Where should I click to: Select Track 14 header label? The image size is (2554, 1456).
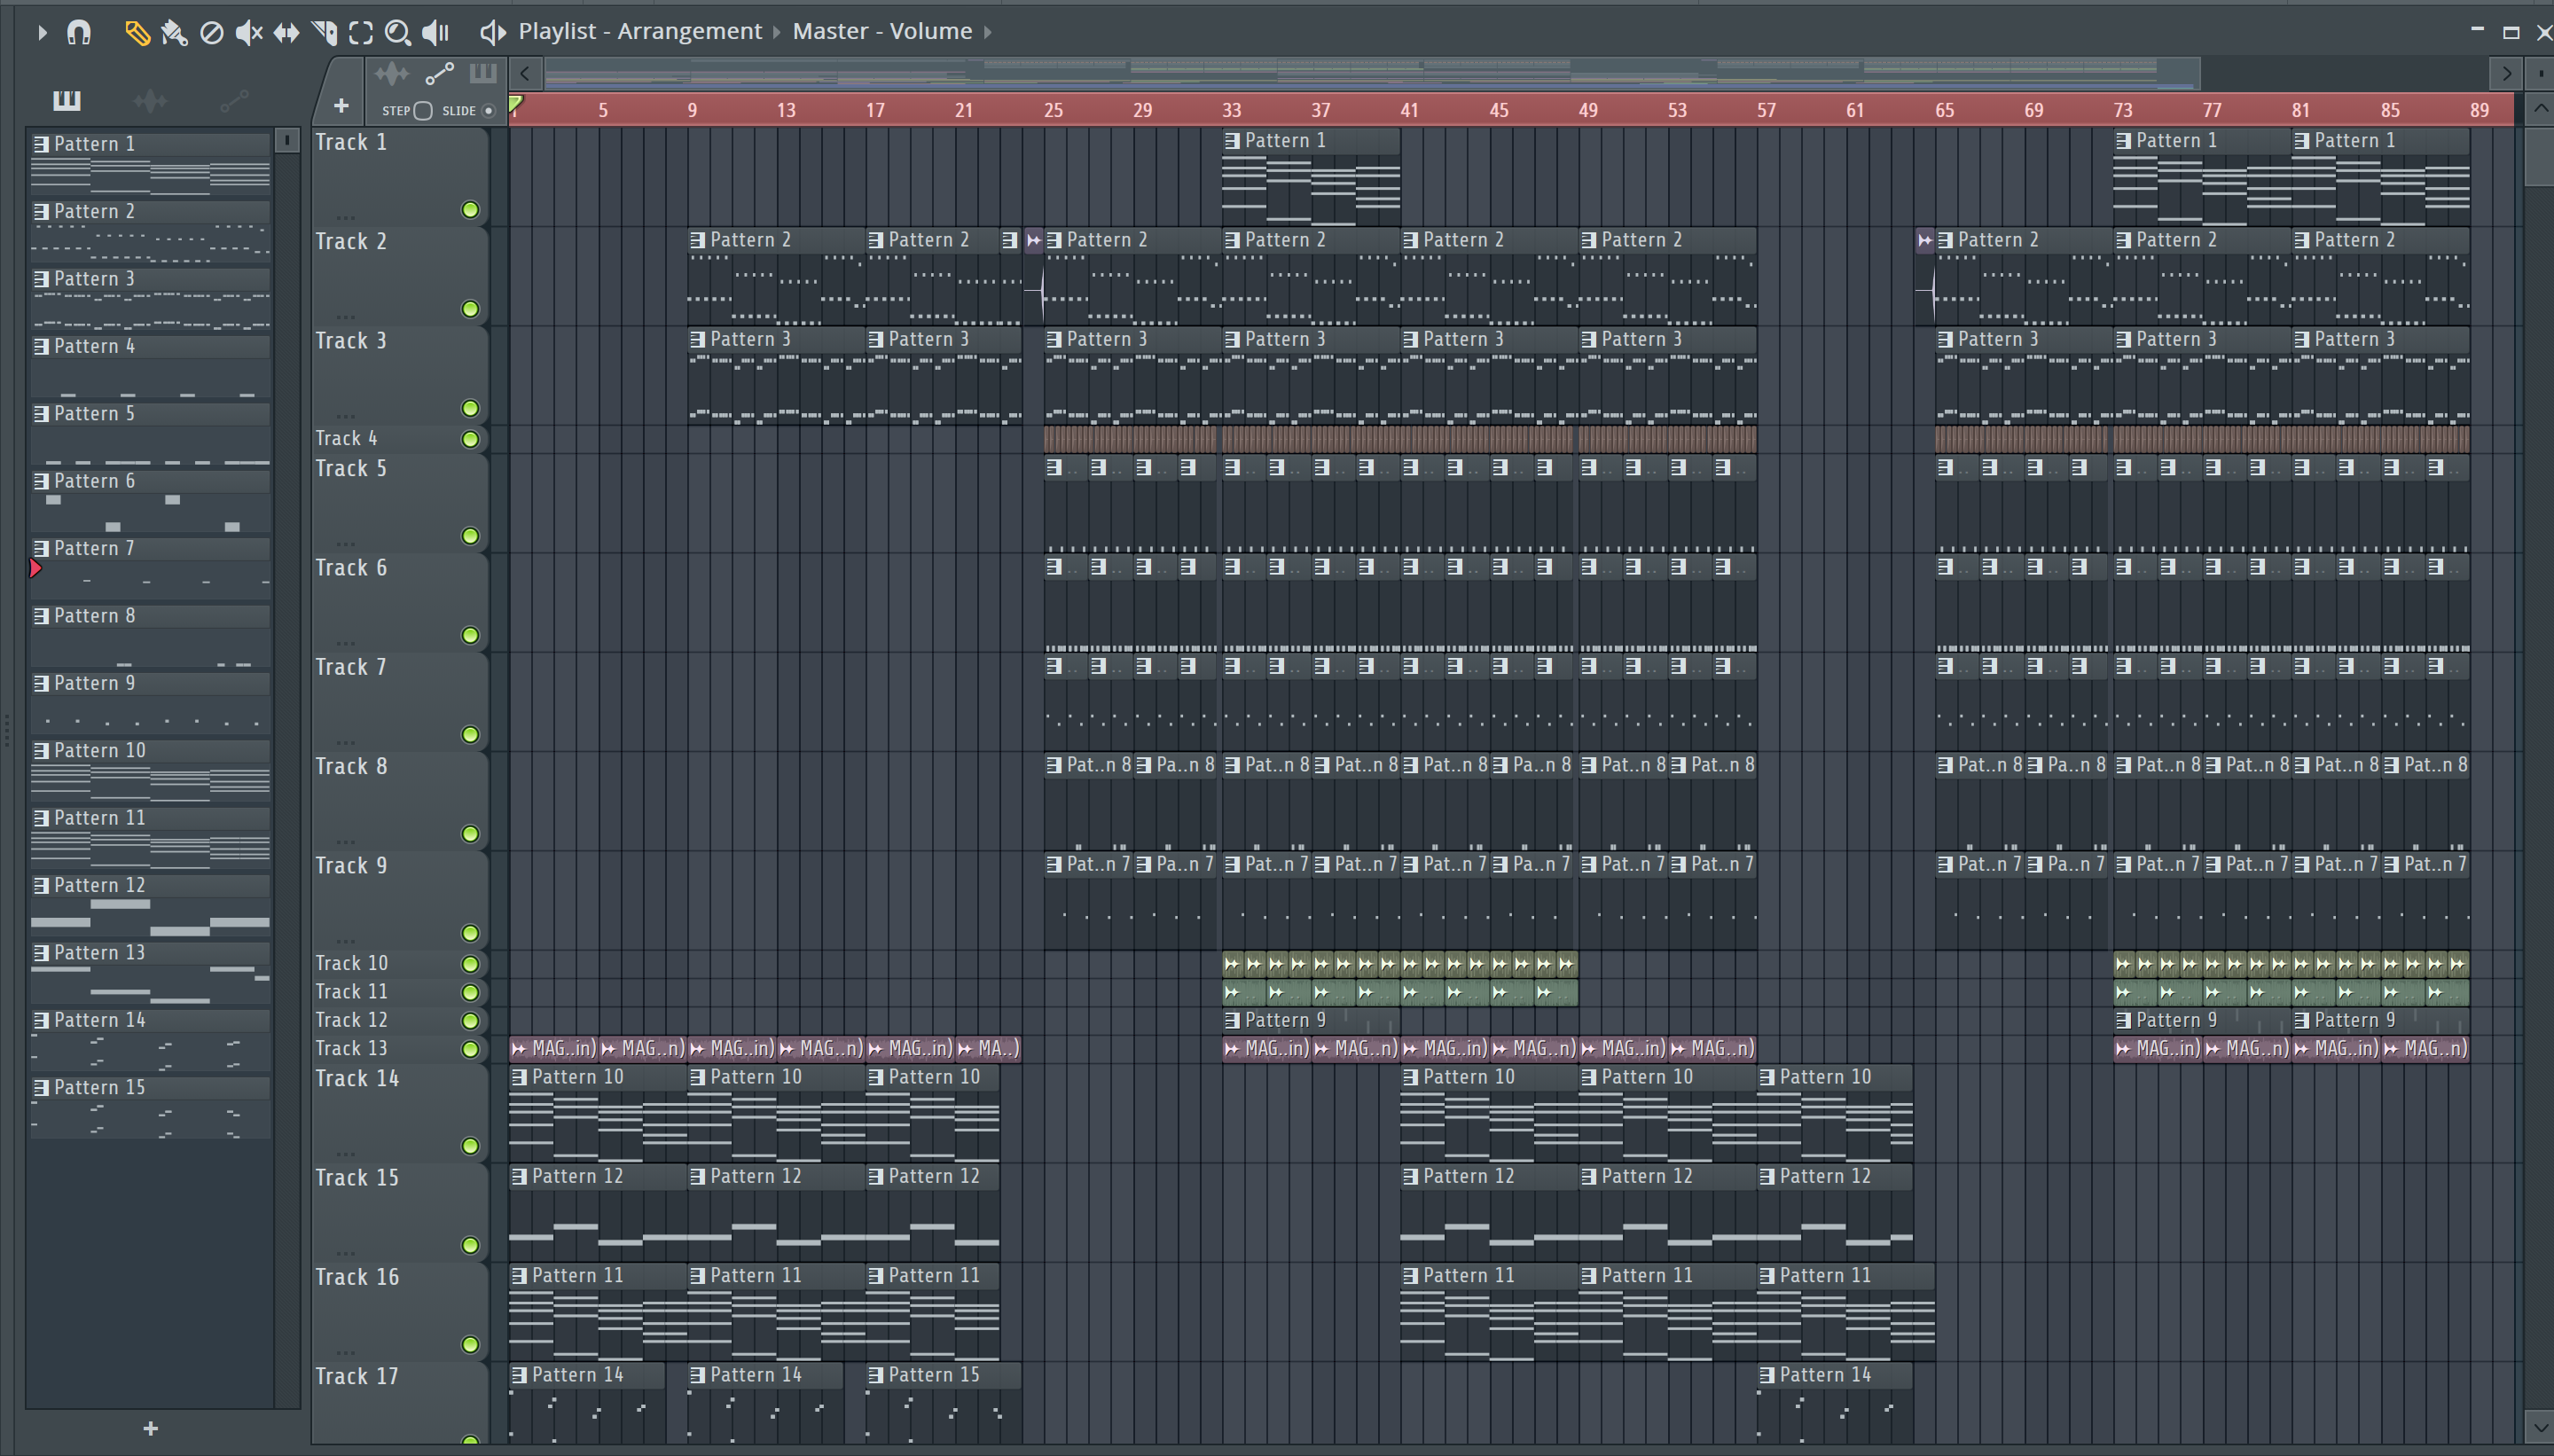[357, 1079]
